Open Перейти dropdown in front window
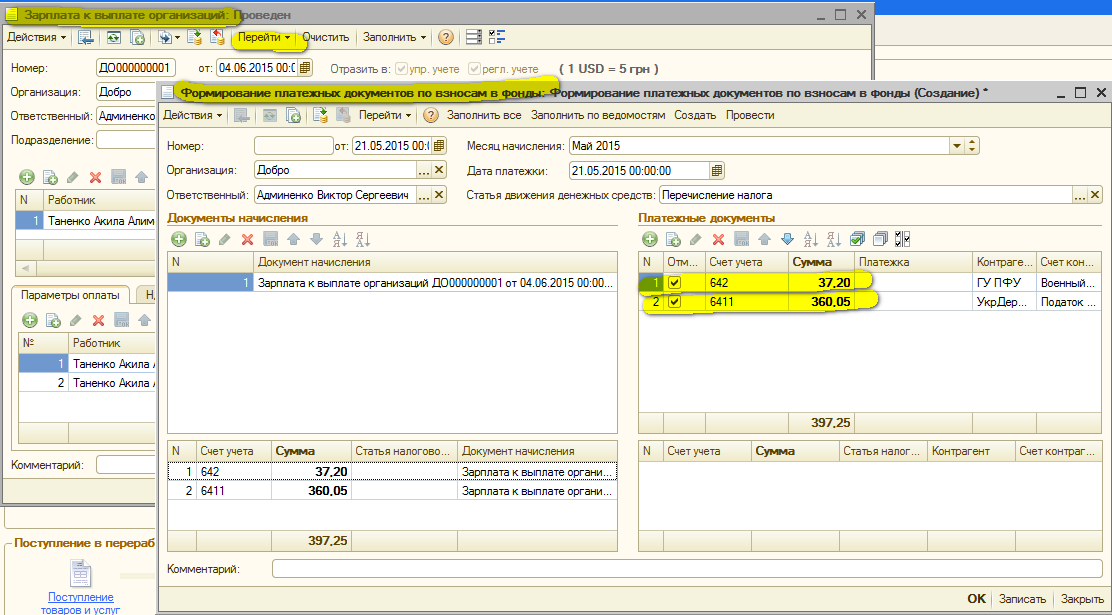 [x=385, y=115]
